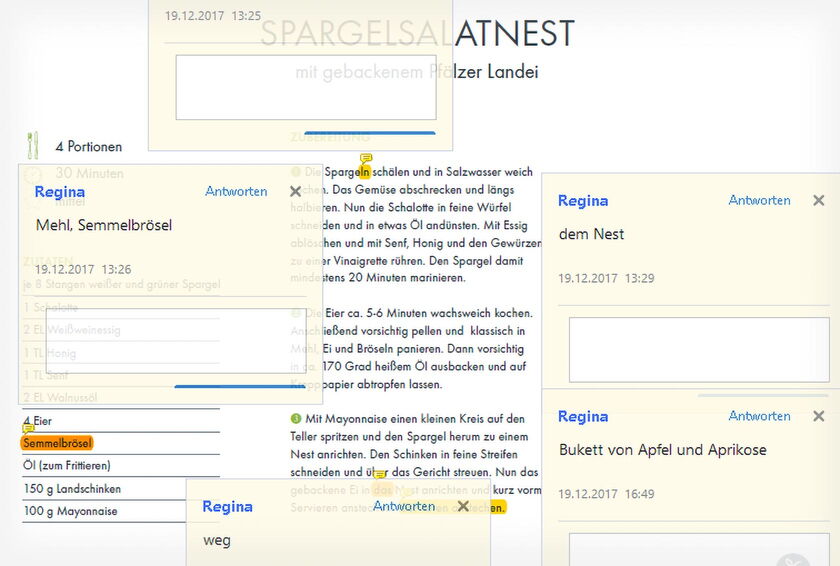The height and width of the screenshot is (566, 840).
Task: Focus reply field in top 13:25 comment
Action: tap(306, 87)
